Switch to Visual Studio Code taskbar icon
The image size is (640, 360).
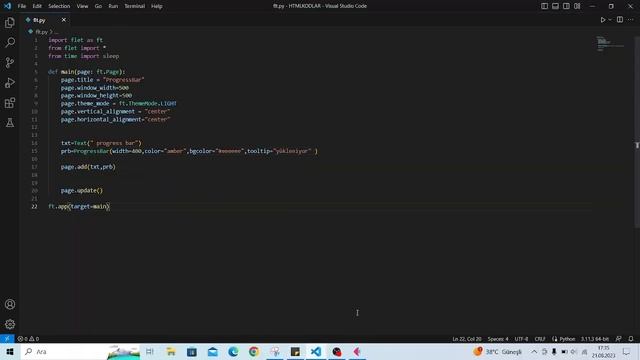(x=316, y=351)
